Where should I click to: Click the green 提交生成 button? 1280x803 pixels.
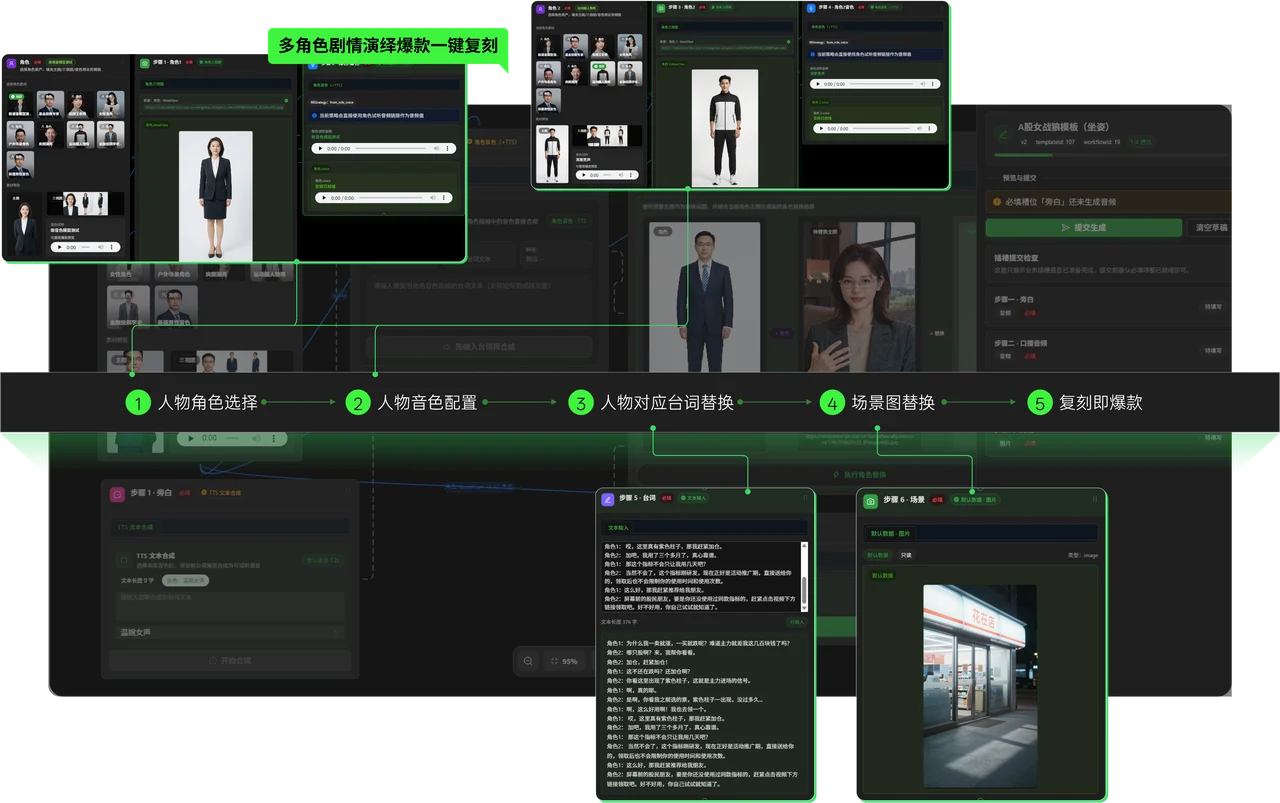(x=1083, y=228)
